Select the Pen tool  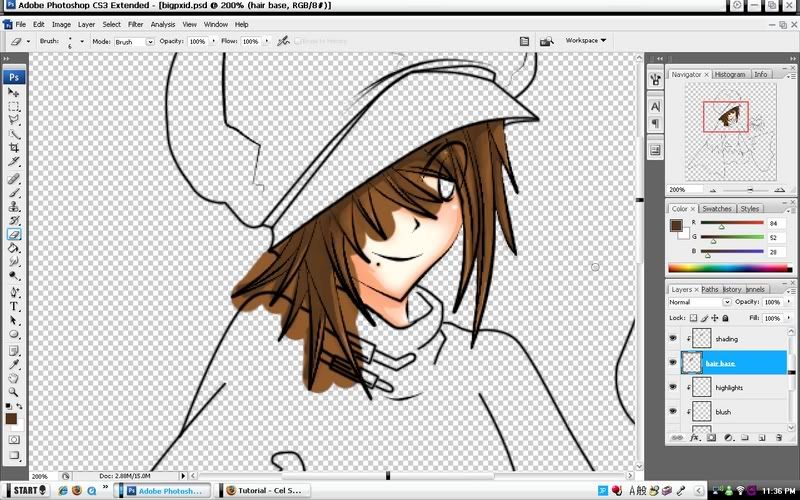[x=13, y=293]
